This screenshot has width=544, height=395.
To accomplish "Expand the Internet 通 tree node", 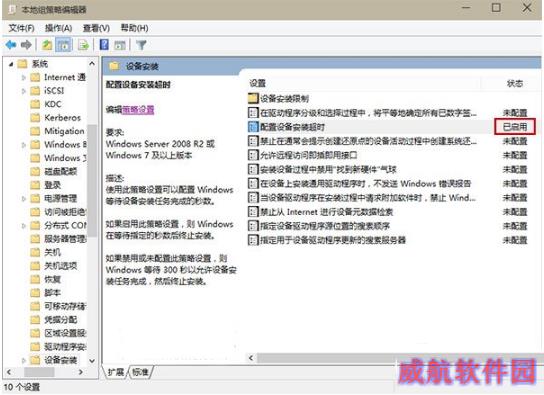I will (x=24, y=77).
